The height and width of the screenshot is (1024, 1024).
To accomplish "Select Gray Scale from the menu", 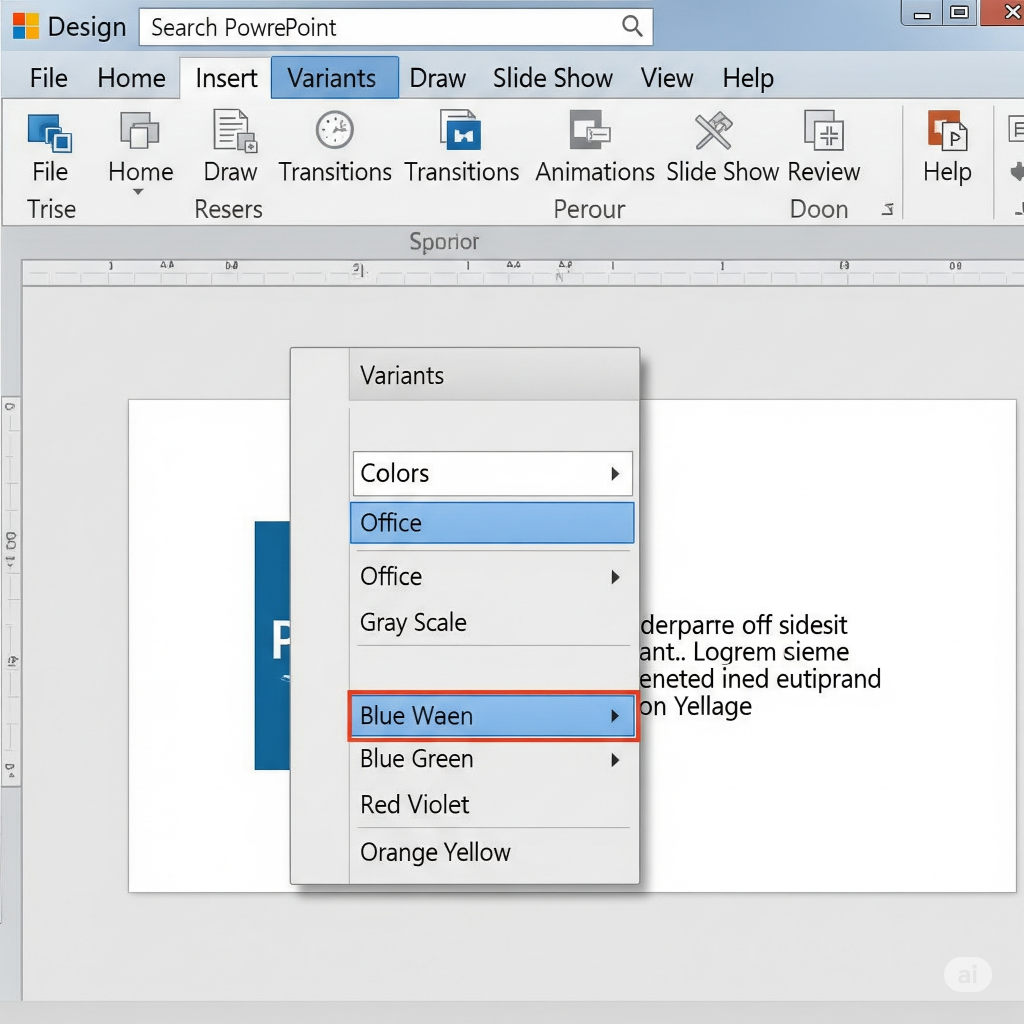I will coord(413,623).
